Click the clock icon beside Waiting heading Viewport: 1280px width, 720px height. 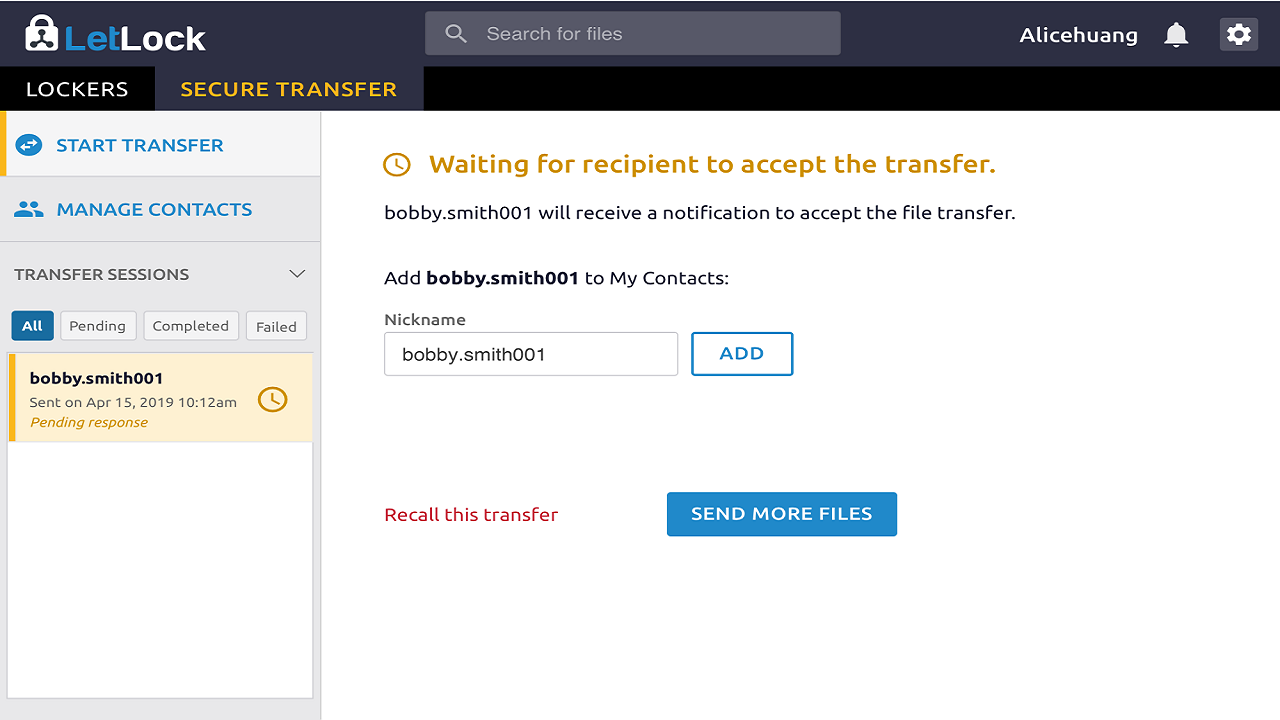[397, 165]
